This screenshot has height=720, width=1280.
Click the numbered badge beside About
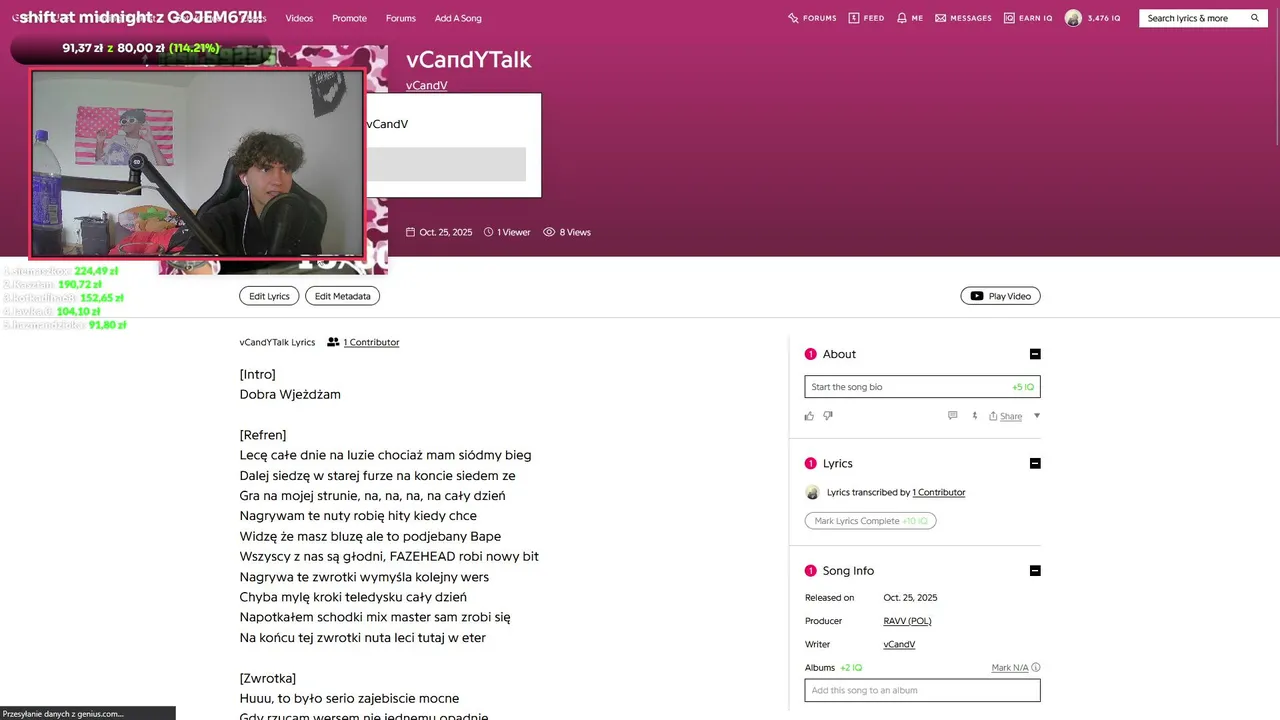pos(811,354)
